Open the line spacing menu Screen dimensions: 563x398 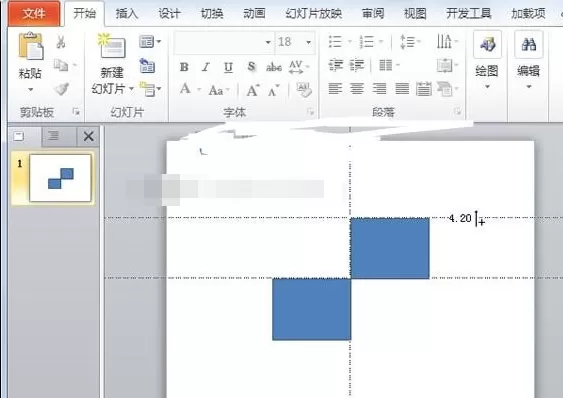coord(410,42)
